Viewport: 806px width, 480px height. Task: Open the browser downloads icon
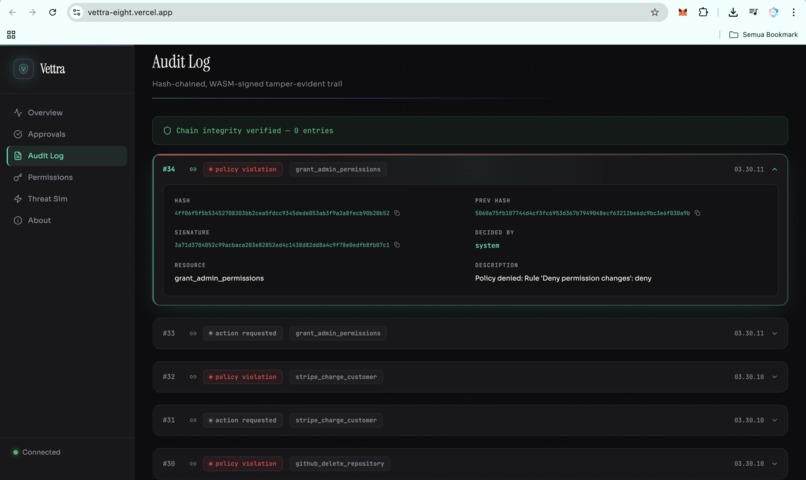tap(733, 12)
